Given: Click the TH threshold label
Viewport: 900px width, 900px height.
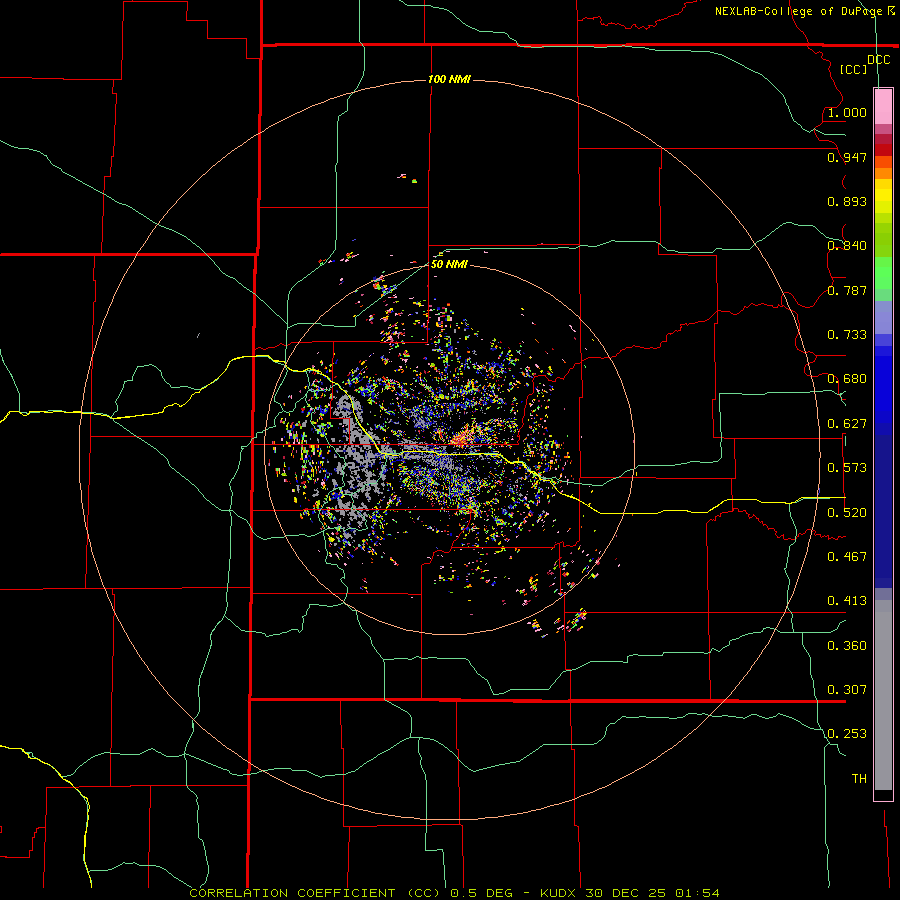Looking at the screenshot, I should (x=859, y=779).
